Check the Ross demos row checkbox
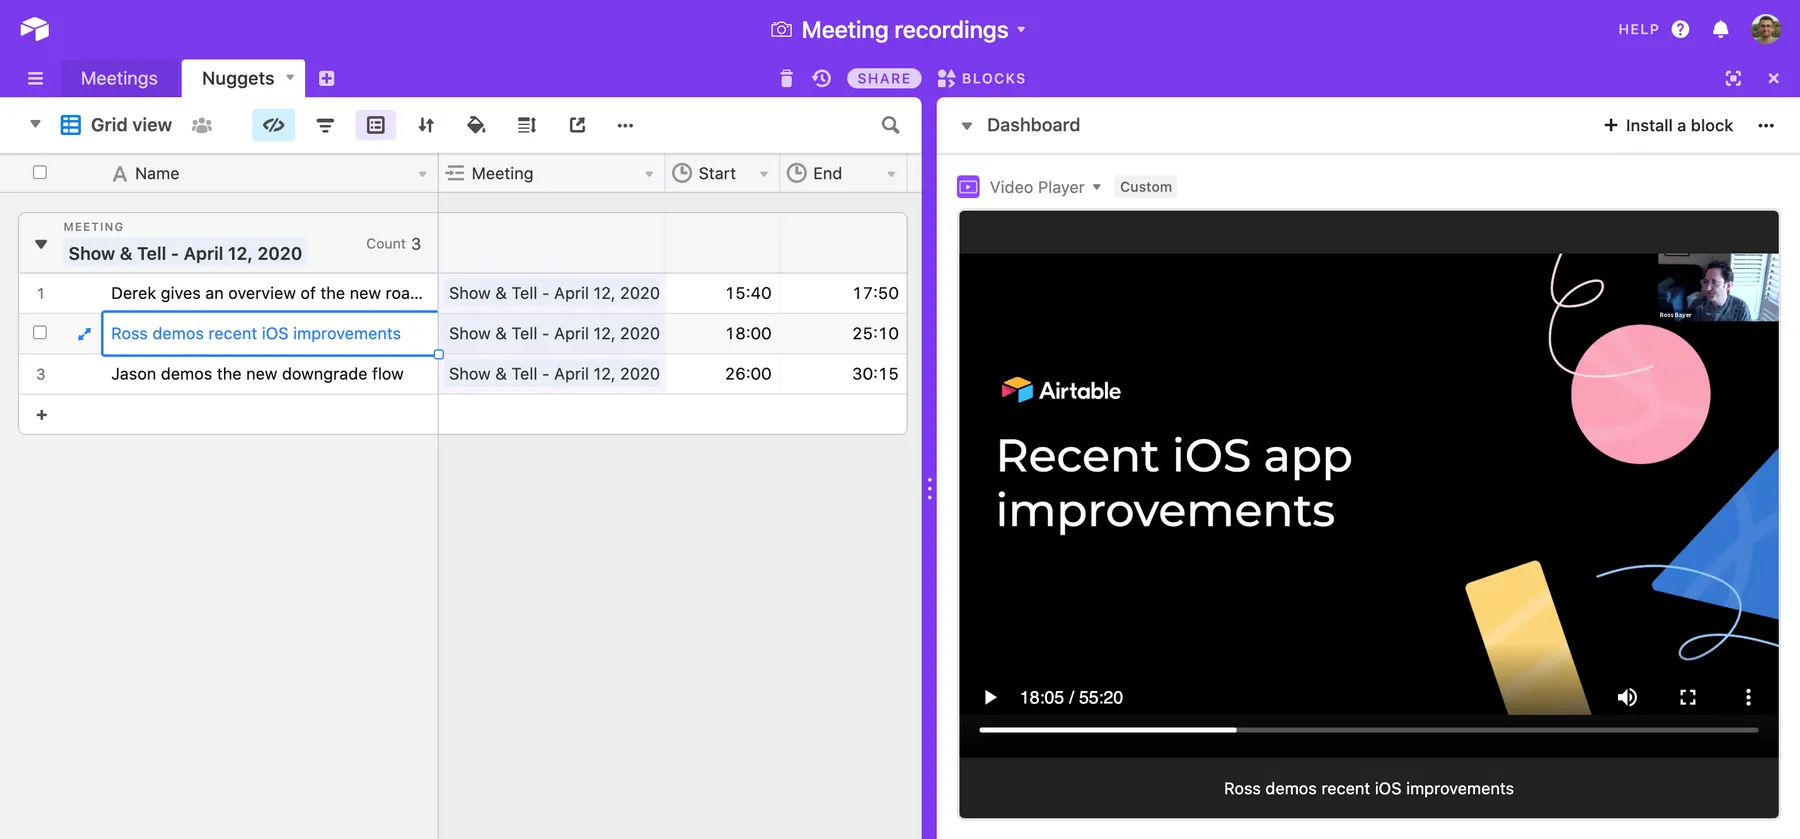The image size is (1800, 839). pyautogui.click(x=40, y=332)
